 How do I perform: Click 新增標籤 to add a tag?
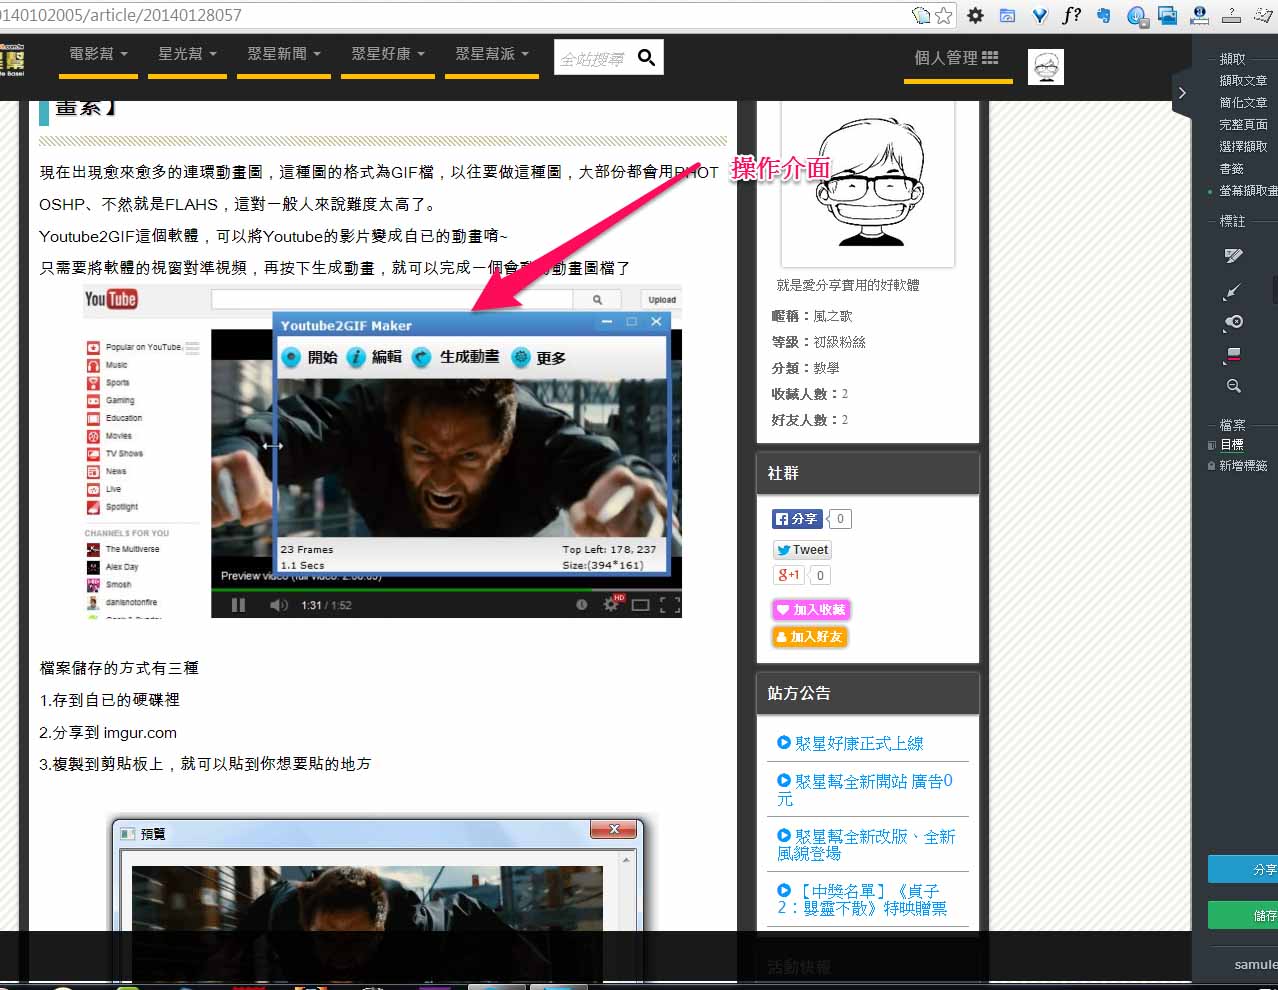(x=1243, y=466)
